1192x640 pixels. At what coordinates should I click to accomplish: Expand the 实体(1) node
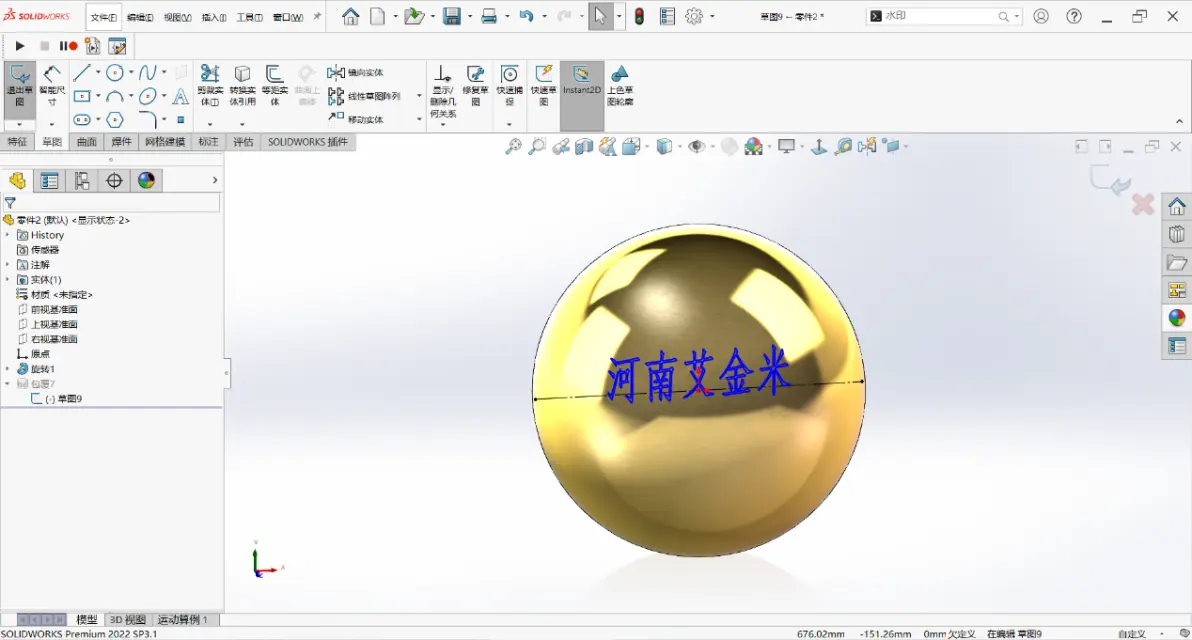(8, 280)
